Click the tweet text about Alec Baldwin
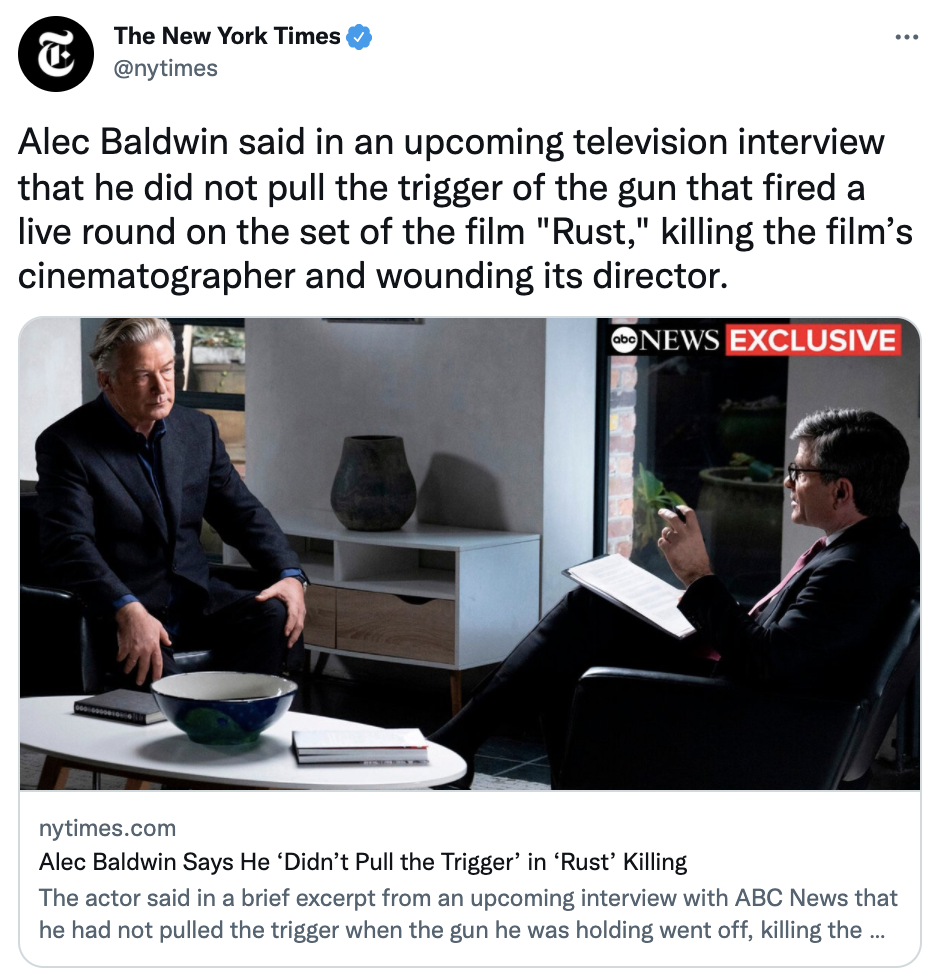 coord(465,209)
